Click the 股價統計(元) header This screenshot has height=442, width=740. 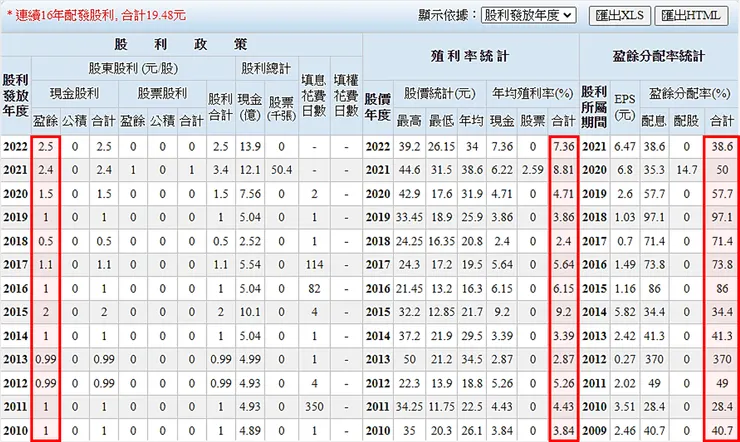439,93
